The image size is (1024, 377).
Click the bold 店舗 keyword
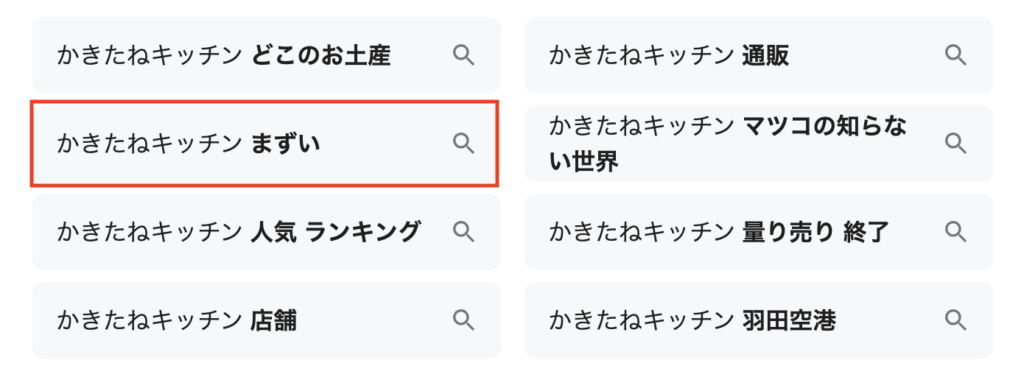(x=274, y=320)
